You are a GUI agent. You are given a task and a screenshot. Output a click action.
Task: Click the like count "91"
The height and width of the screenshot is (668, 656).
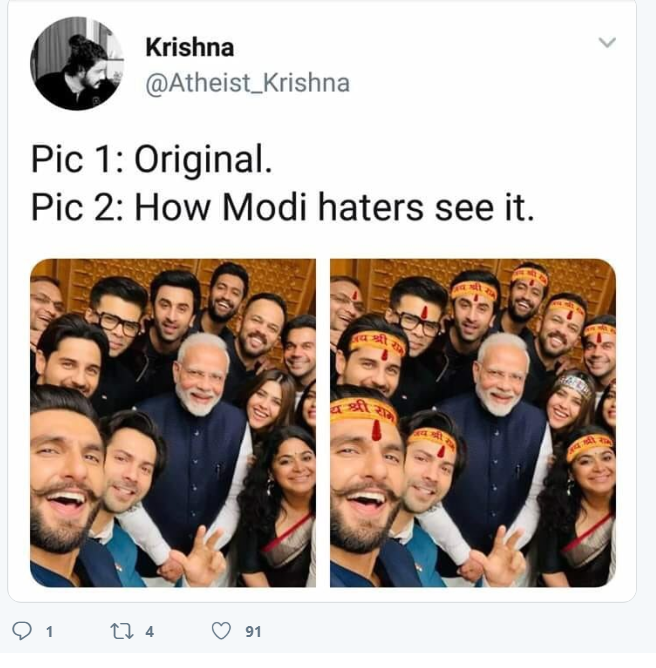(253, 632)
